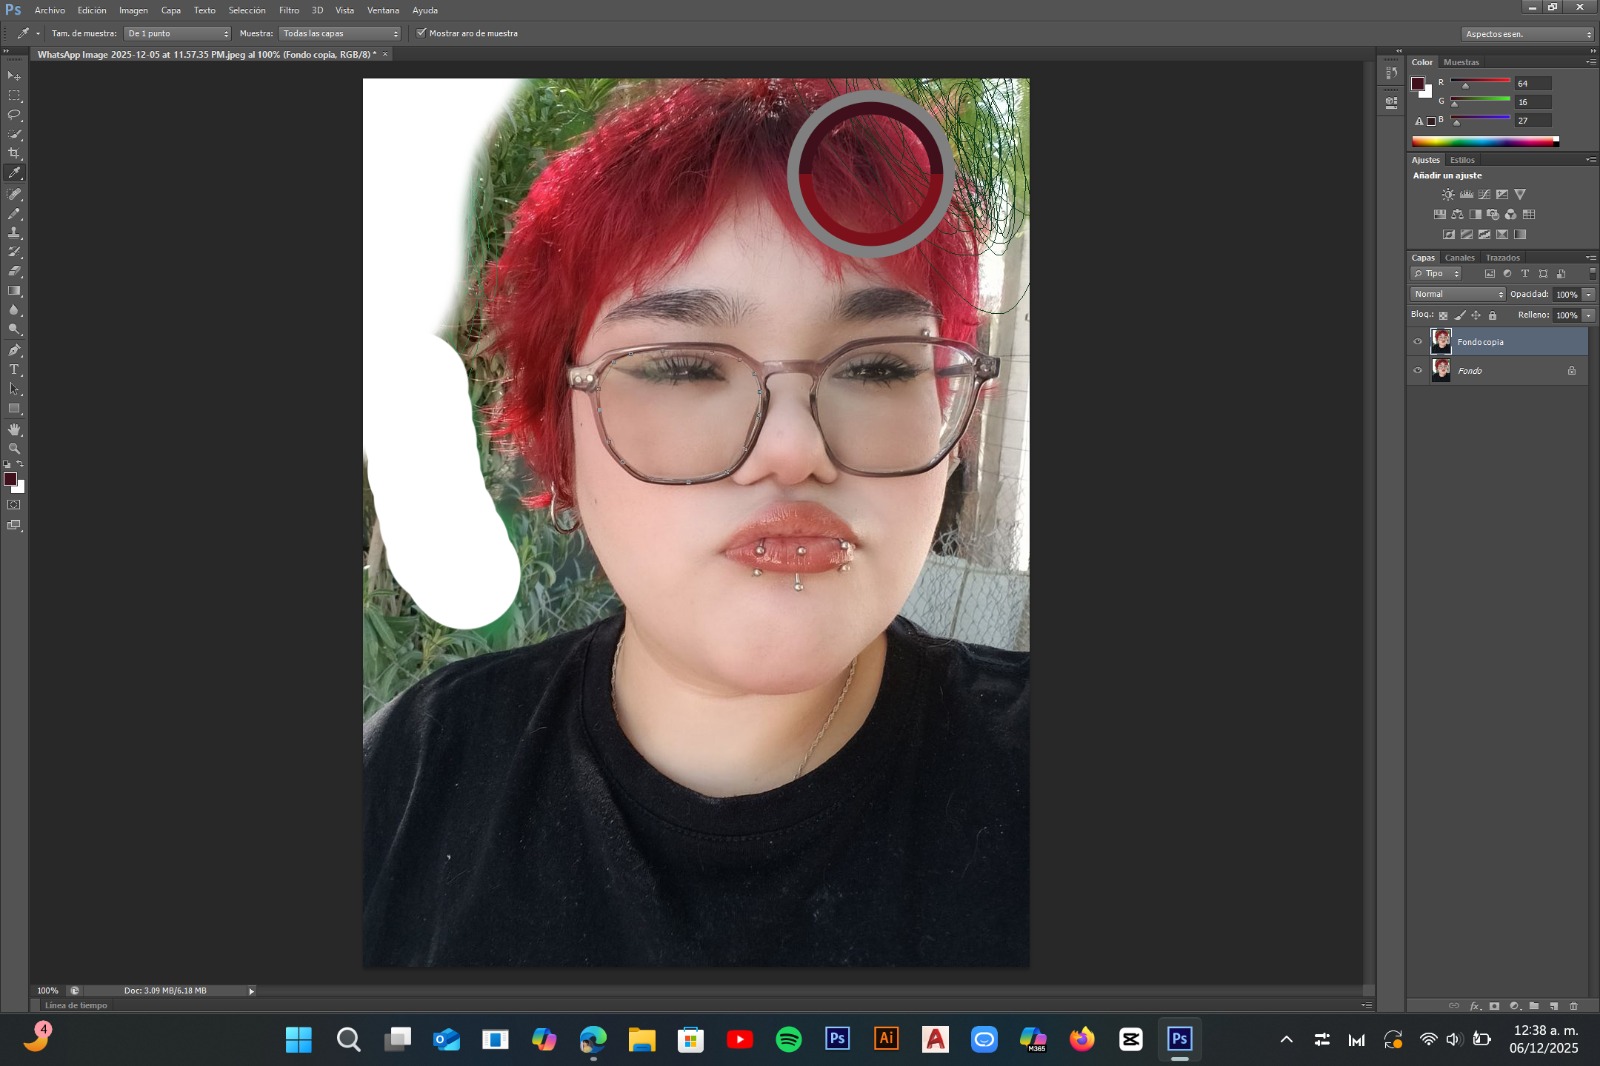
Task: Open the Filtro menu
Action: [x=289, y=10]
